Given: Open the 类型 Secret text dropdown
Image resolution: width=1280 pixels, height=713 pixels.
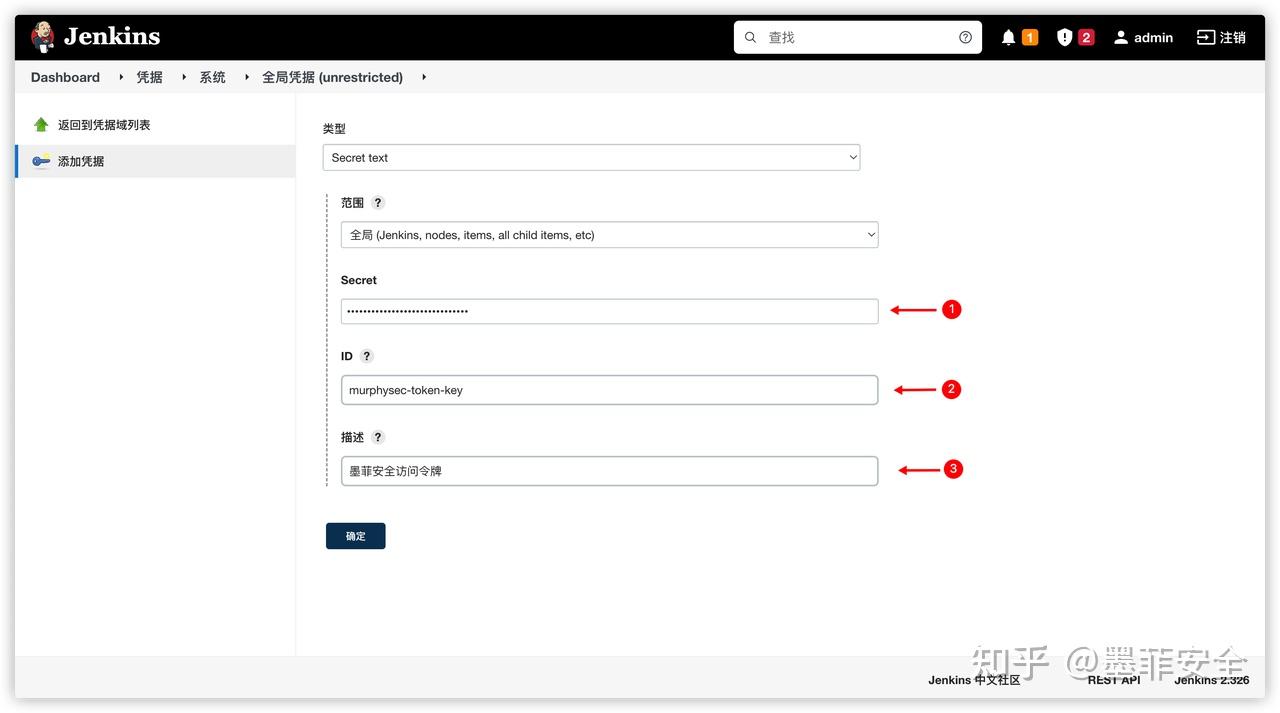Looking at the screenshot, I should 591,158.
